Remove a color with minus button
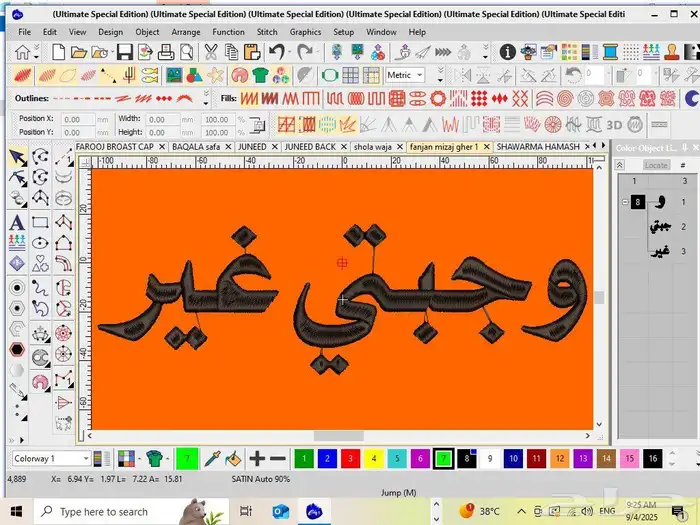700x525 pixels. (278, 458)
